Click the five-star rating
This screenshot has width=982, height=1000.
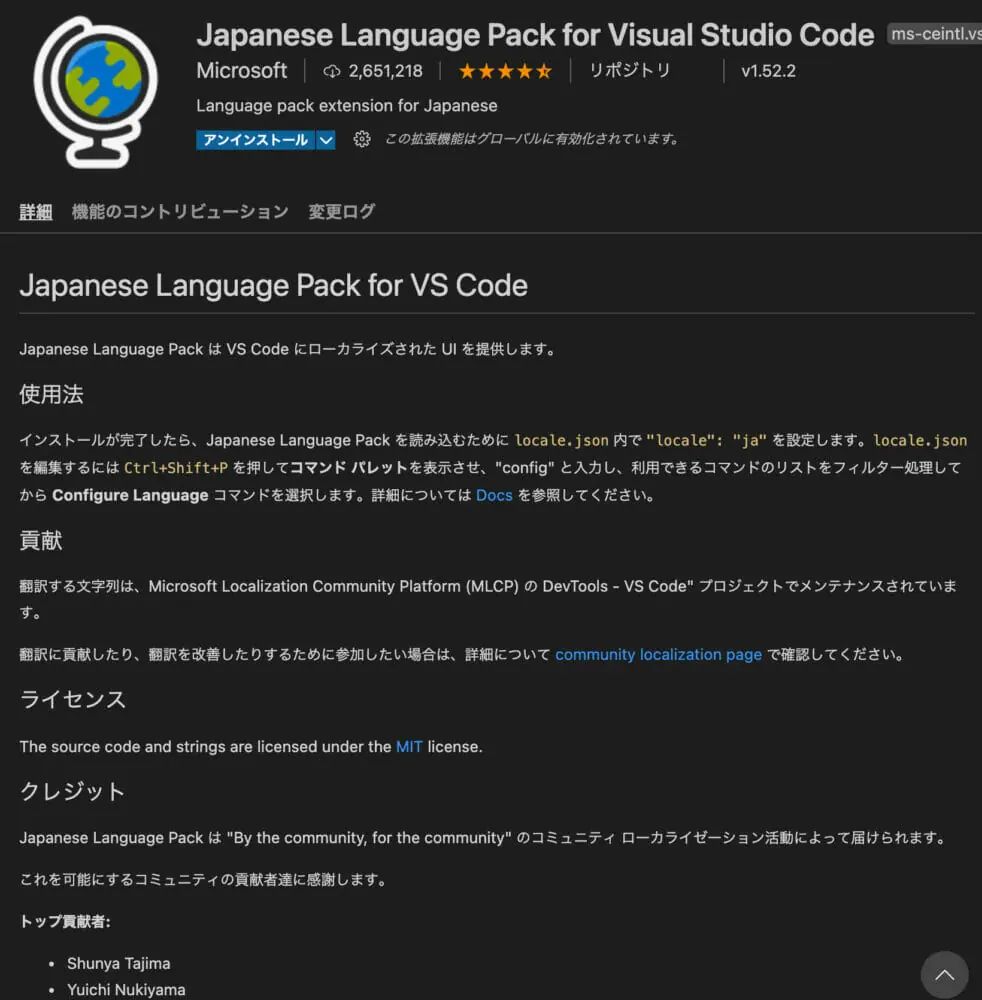(x=505, y=71)
